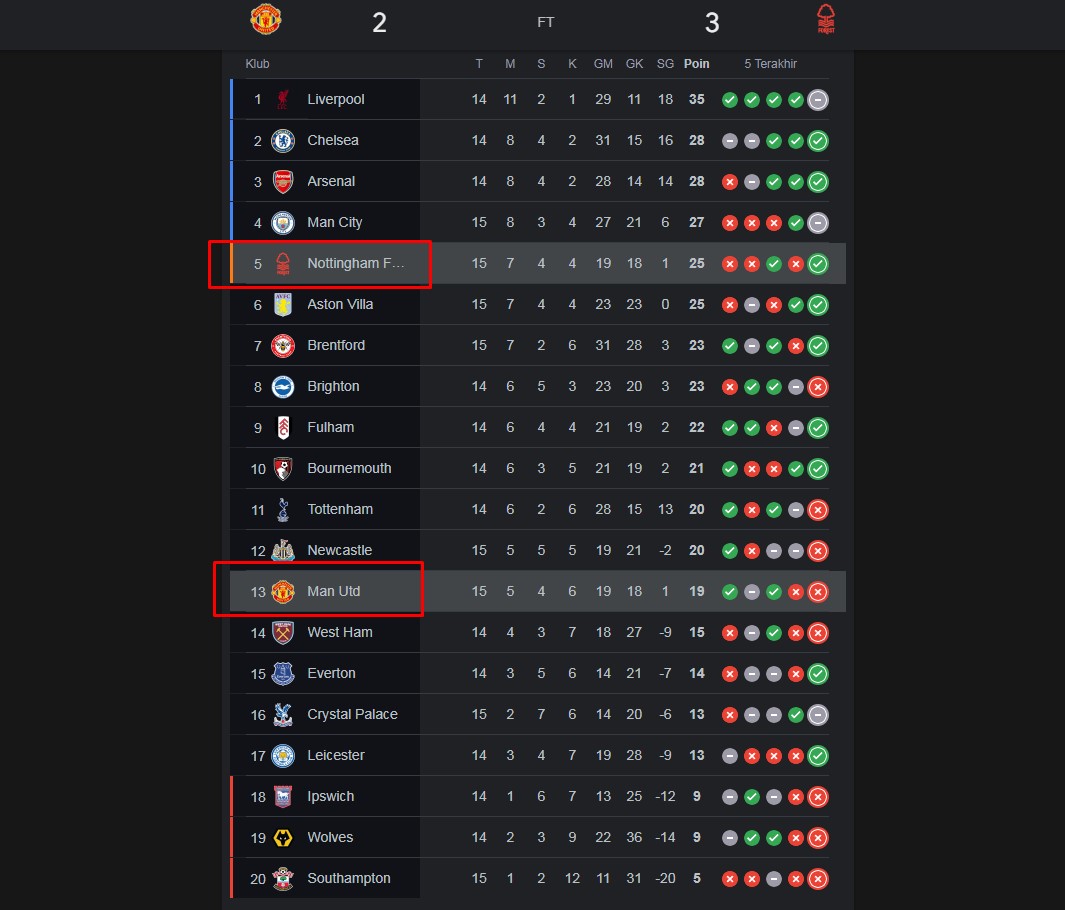Click the Arsenal club crest icon
The image size is (1065, 910).
pos(283,181)
